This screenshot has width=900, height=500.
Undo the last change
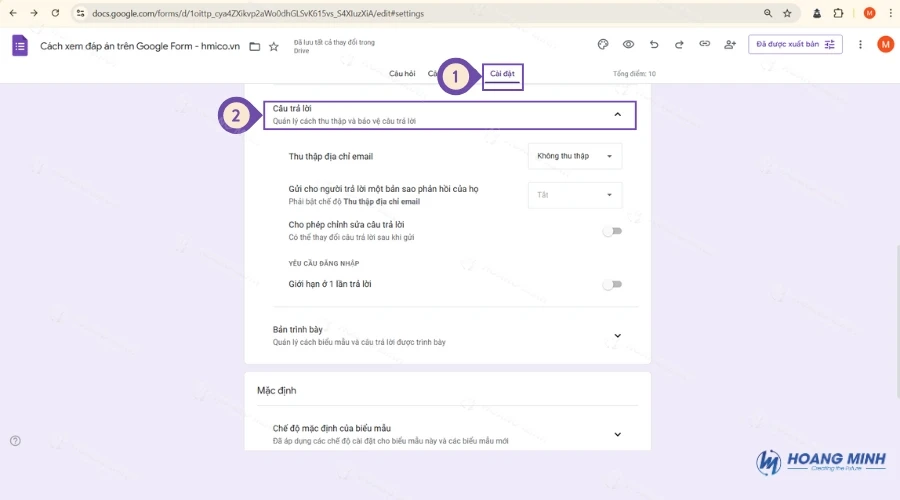(x=654, y=44)
